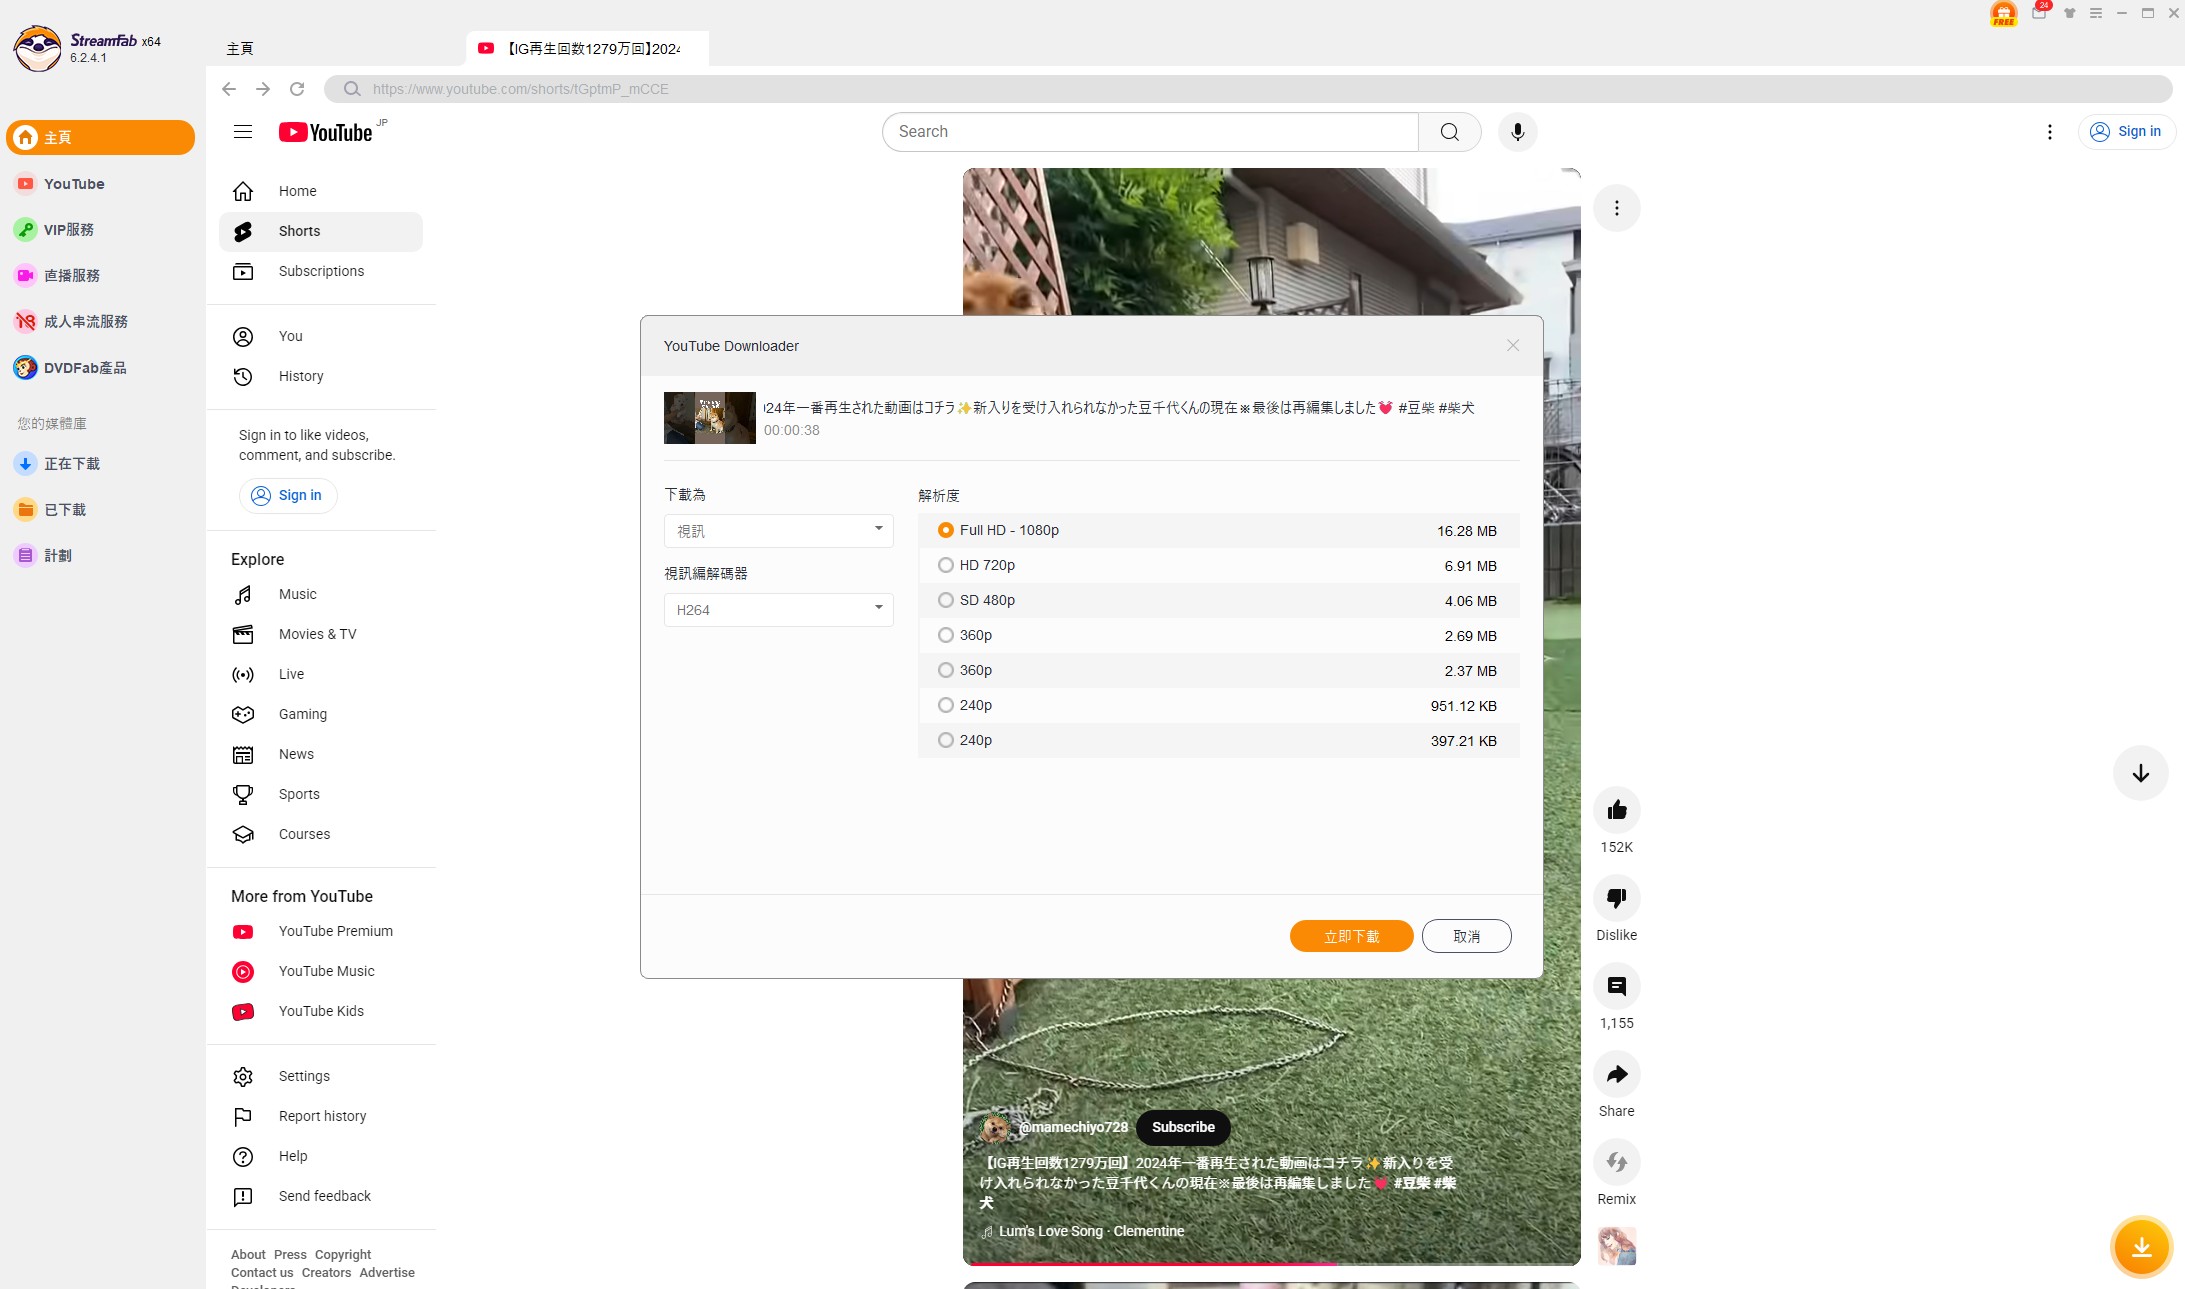Click the YouTube logo
This screenshot has height=1289, width=2185.
326,132
